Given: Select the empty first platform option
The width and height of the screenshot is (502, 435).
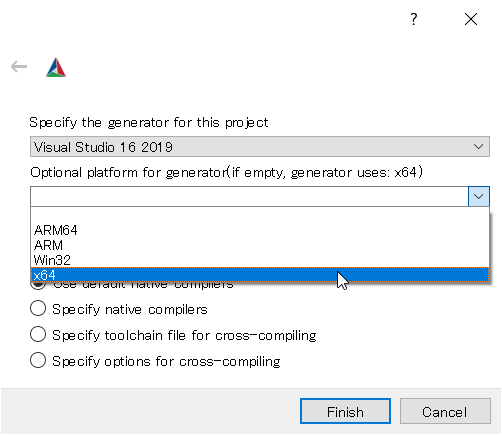Looking at the screenshot, I should [260, 215].
